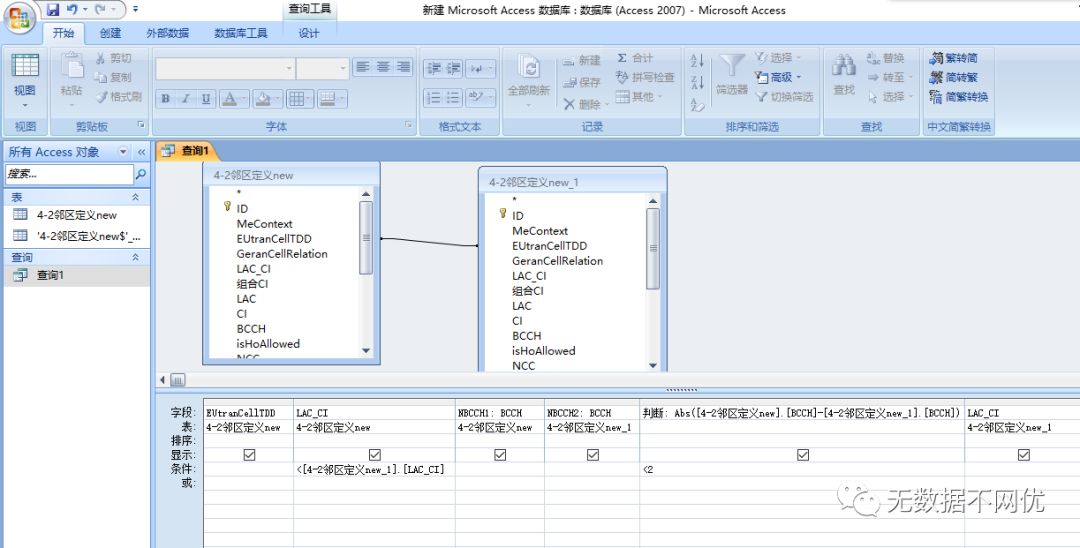Image resolution: width=1080 pixels, height=548 pixels.
Task: Toggle italic I formatting
Action: [x=185, y=98]
